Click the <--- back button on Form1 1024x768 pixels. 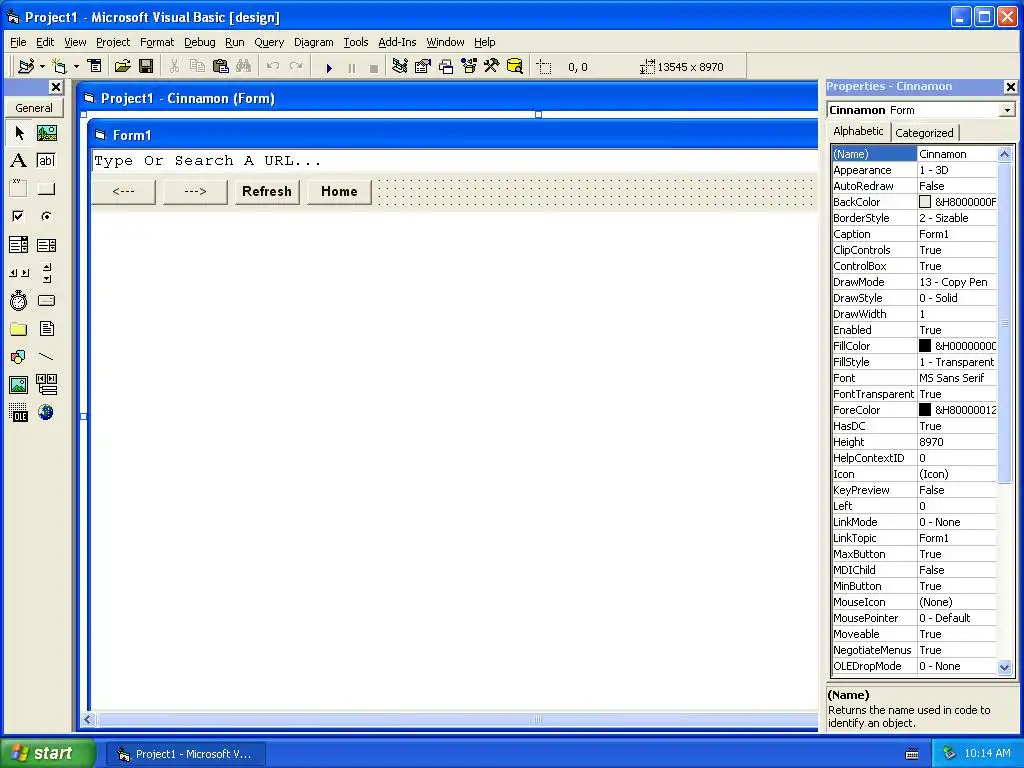pyautogui.click(x=123, y=191)
